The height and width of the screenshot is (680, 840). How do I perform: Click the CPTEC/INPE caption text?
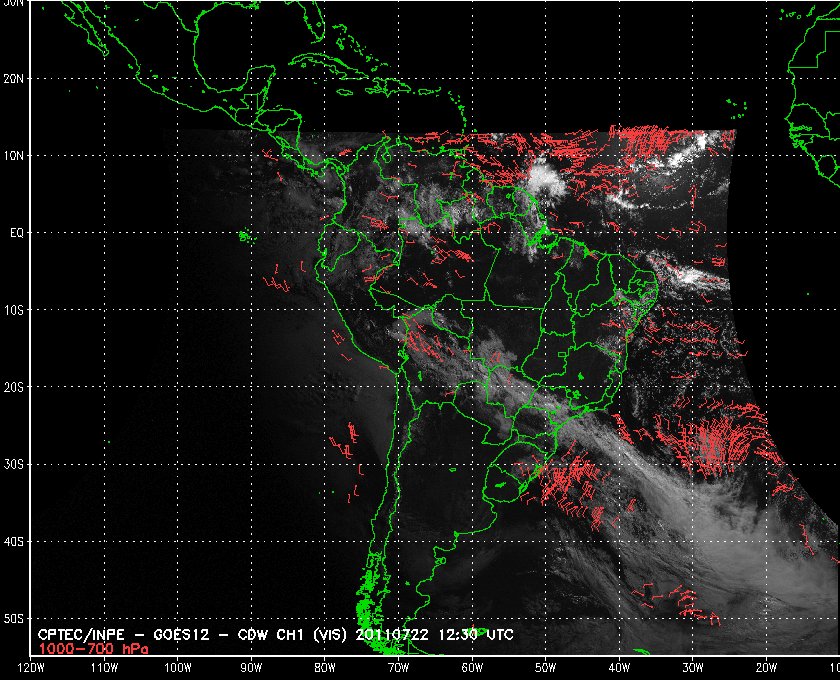(x=81, y=636)
